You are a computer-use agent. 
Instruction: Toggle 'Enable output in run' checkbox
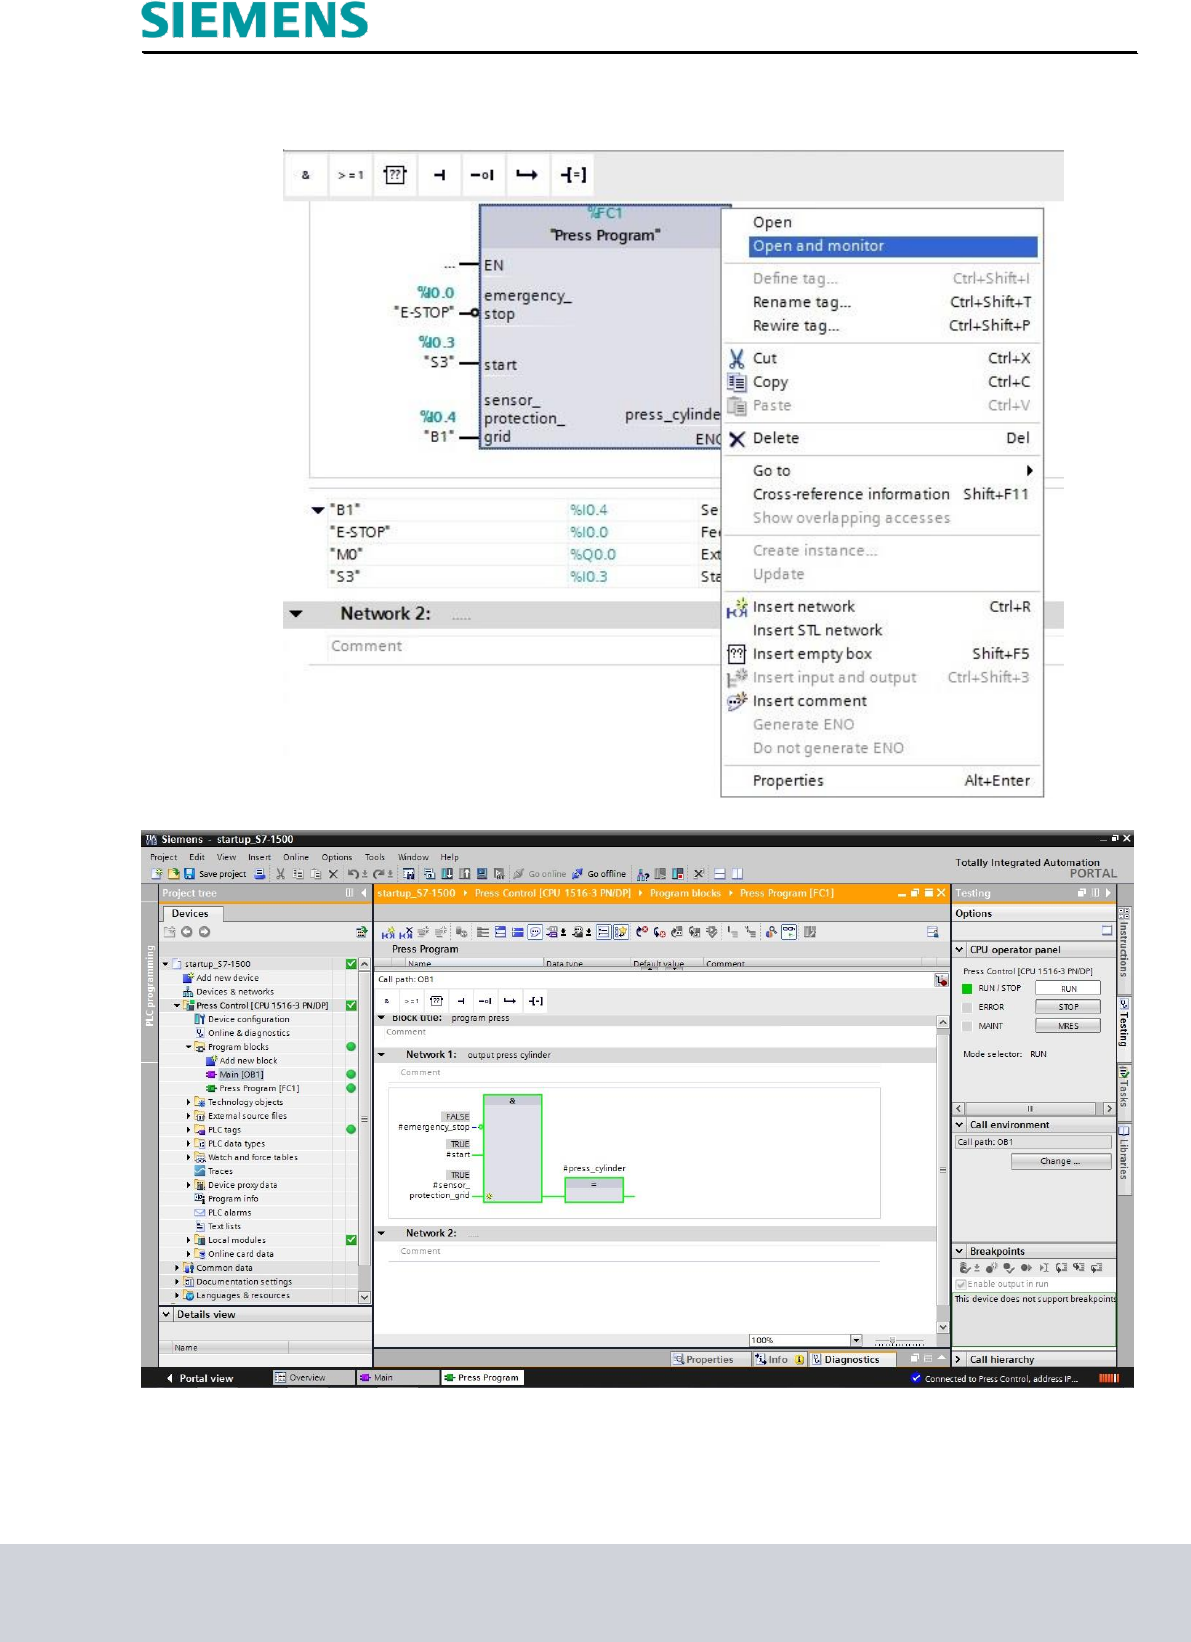pos(961,1284)
